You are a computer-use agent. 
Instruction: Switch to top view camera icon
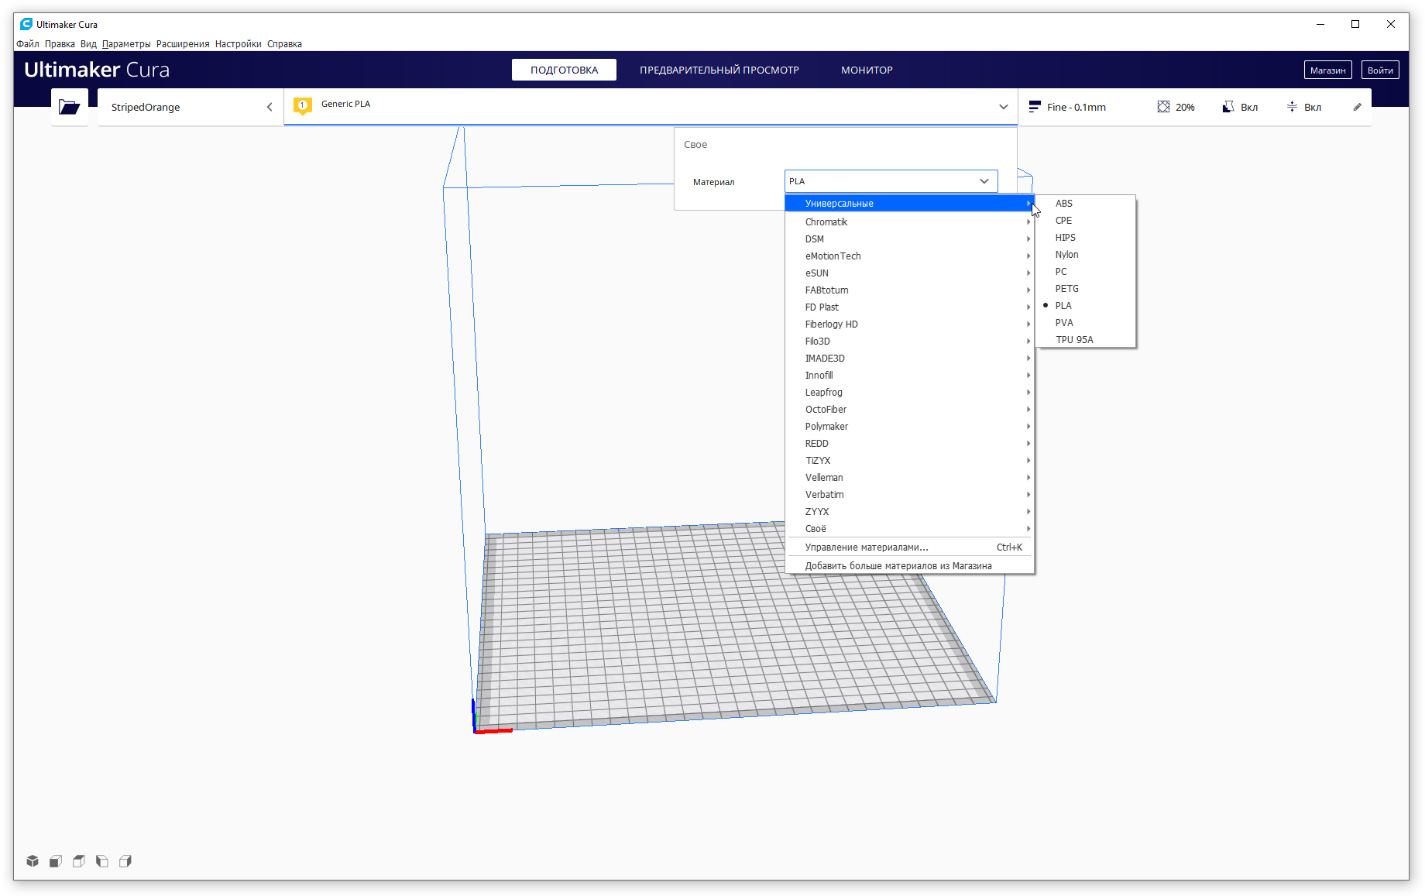(79, 861)
